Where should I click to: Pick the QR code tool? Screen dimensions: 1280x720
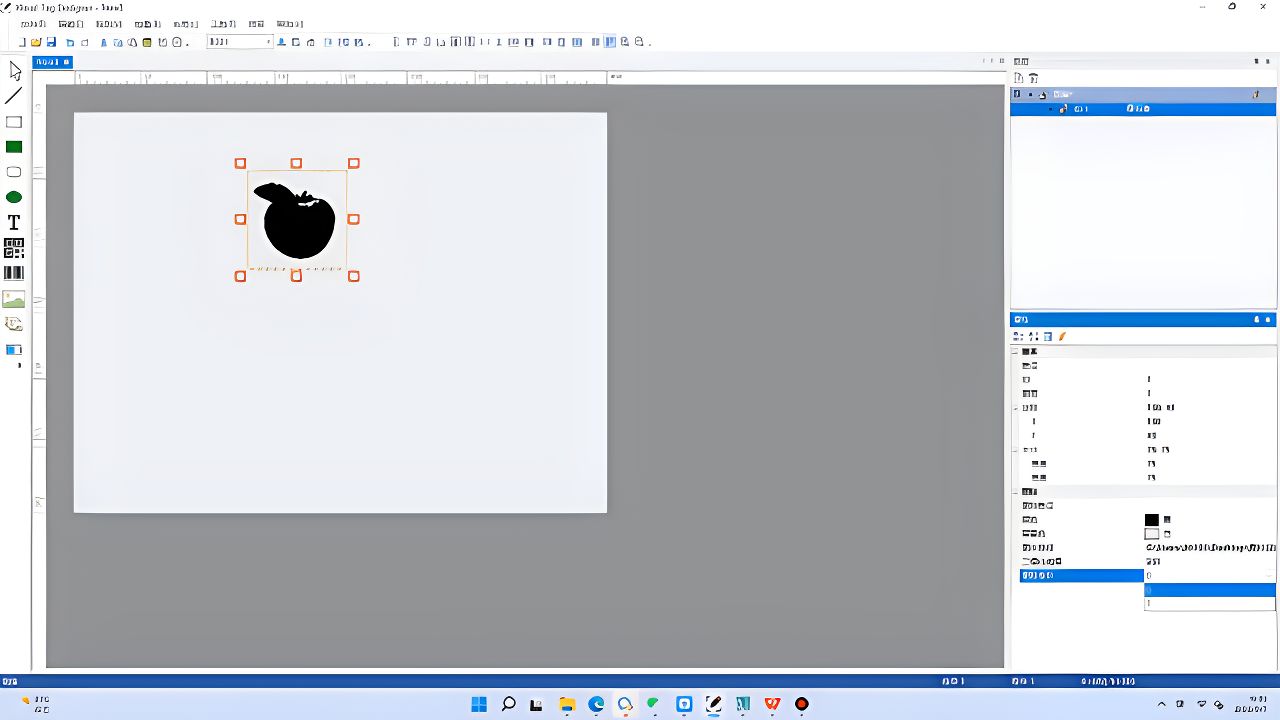(14, 248)
